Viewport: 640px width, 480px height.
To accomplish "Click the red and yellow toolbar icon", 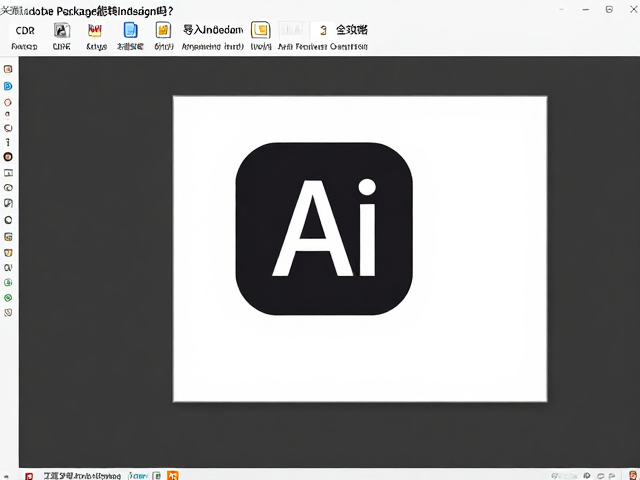I will (95, 30).
